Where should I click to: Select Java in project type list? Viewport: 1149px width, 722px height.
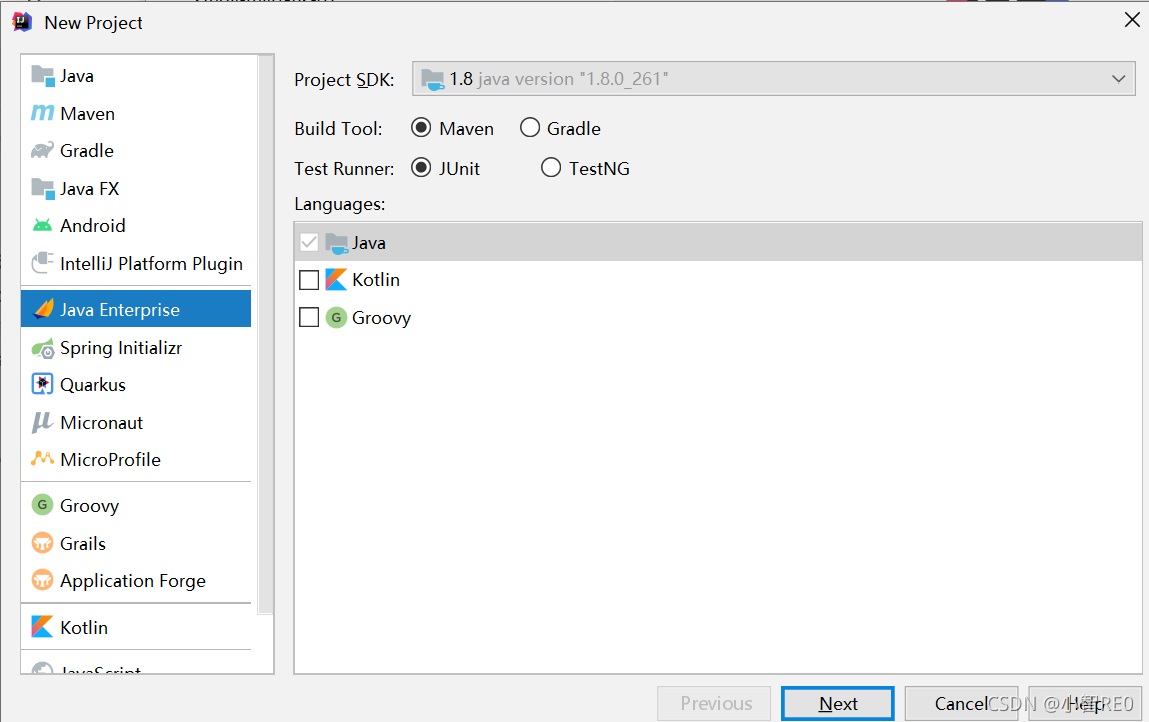(x=136, y=75)
